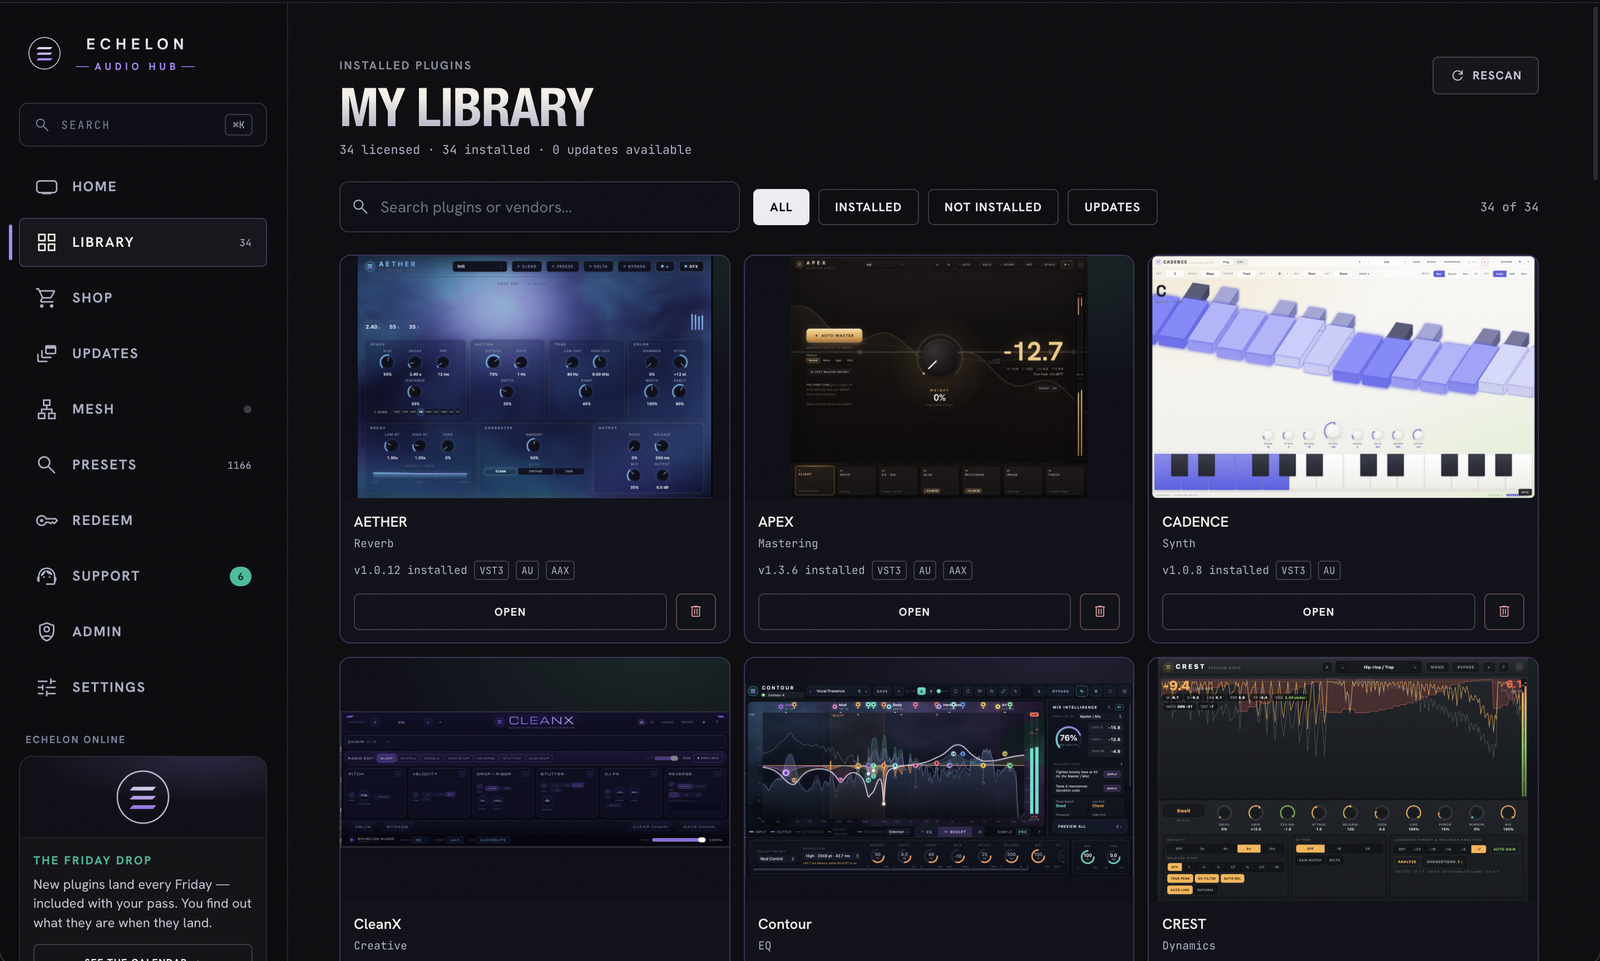Open the Contour EQ screenshot thumbnail

(939, 779)
